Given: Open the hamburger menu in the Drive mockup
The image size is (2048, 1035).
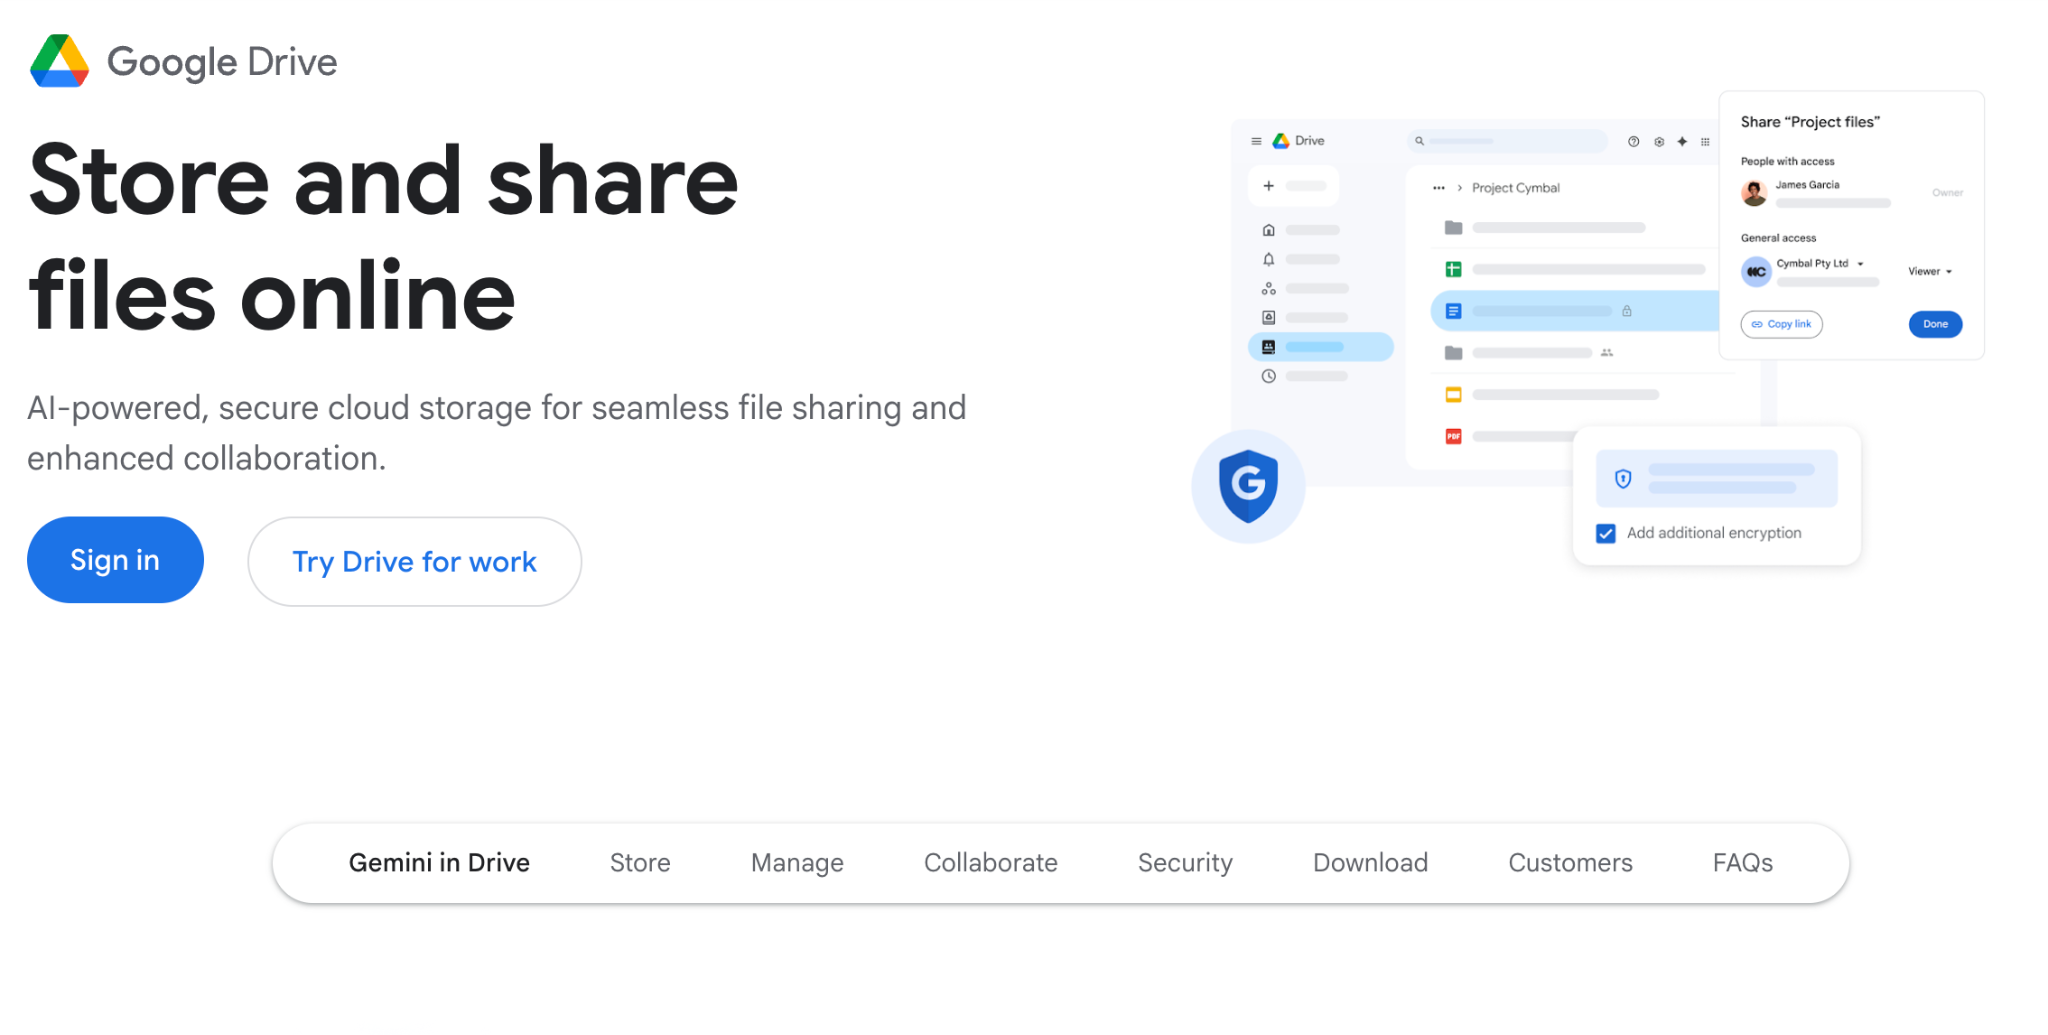Looking at the screenshot, I should (x=1256, y=141).
